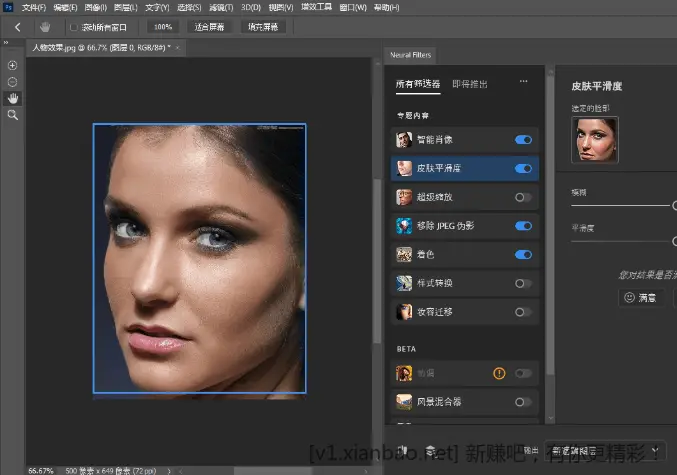Turn off the 智能肖像 toggle
Viewport: 677px width, 475px height.
tap(523, 140)
